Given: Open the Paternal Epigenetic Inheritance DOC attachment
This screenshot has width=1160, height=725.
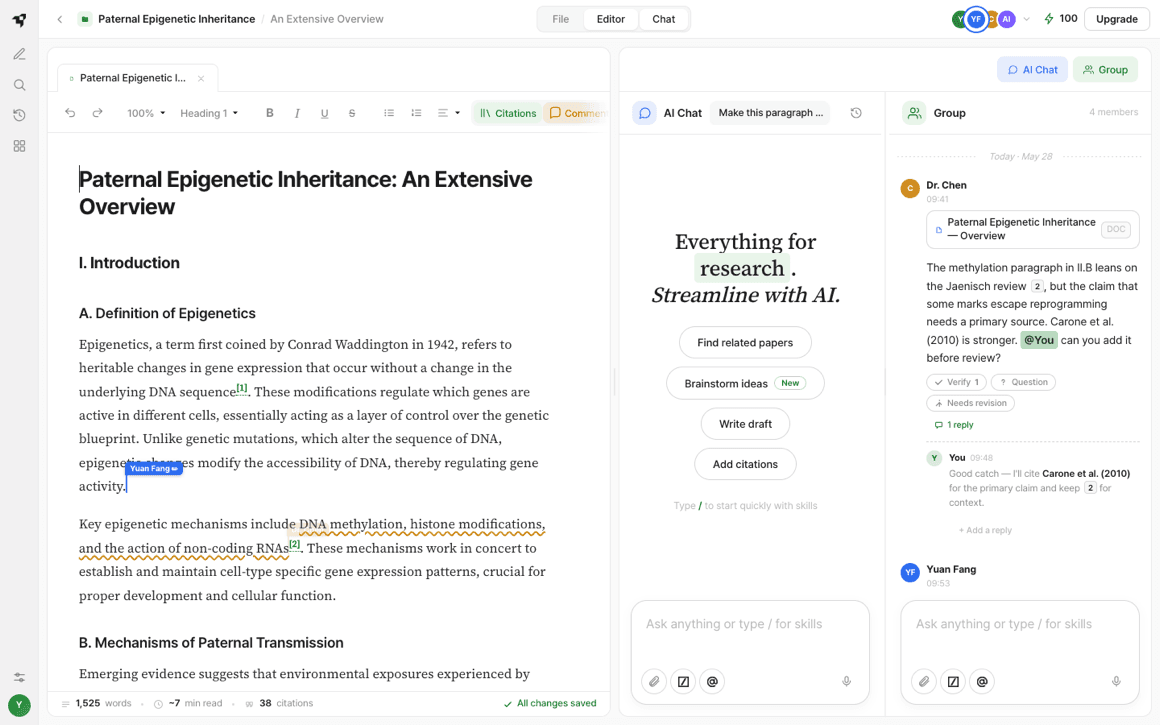Looking at the screenshot, I should pos(1033,229).
